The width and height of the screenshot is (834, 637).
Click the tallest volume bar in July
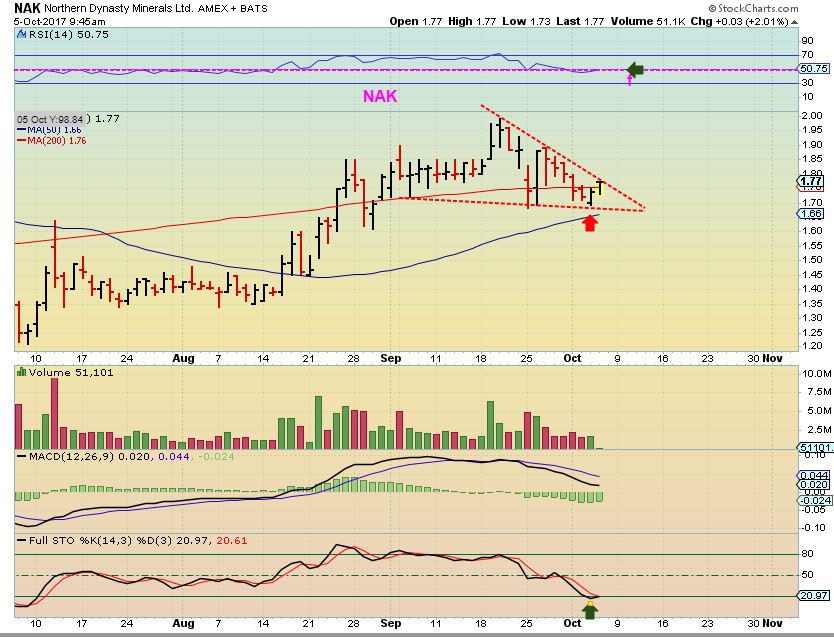pos(54,414)
